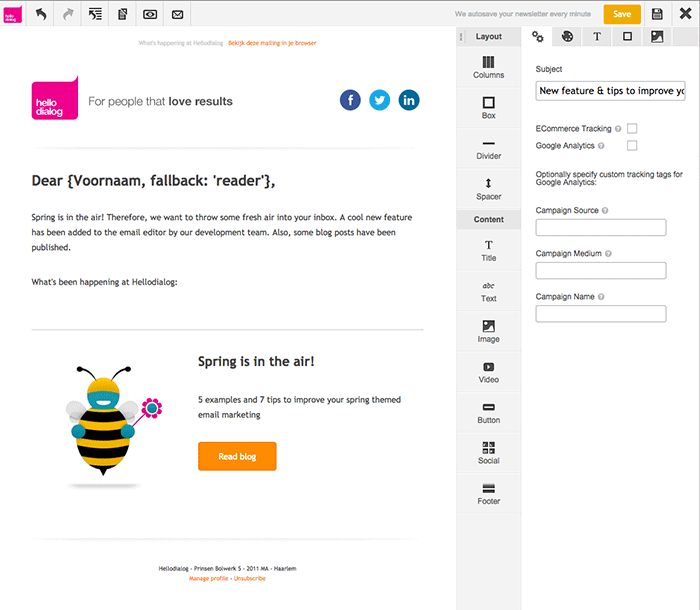Click the Campaign Source input field
The width and height of the screenshot is (700, 610).
600,228
